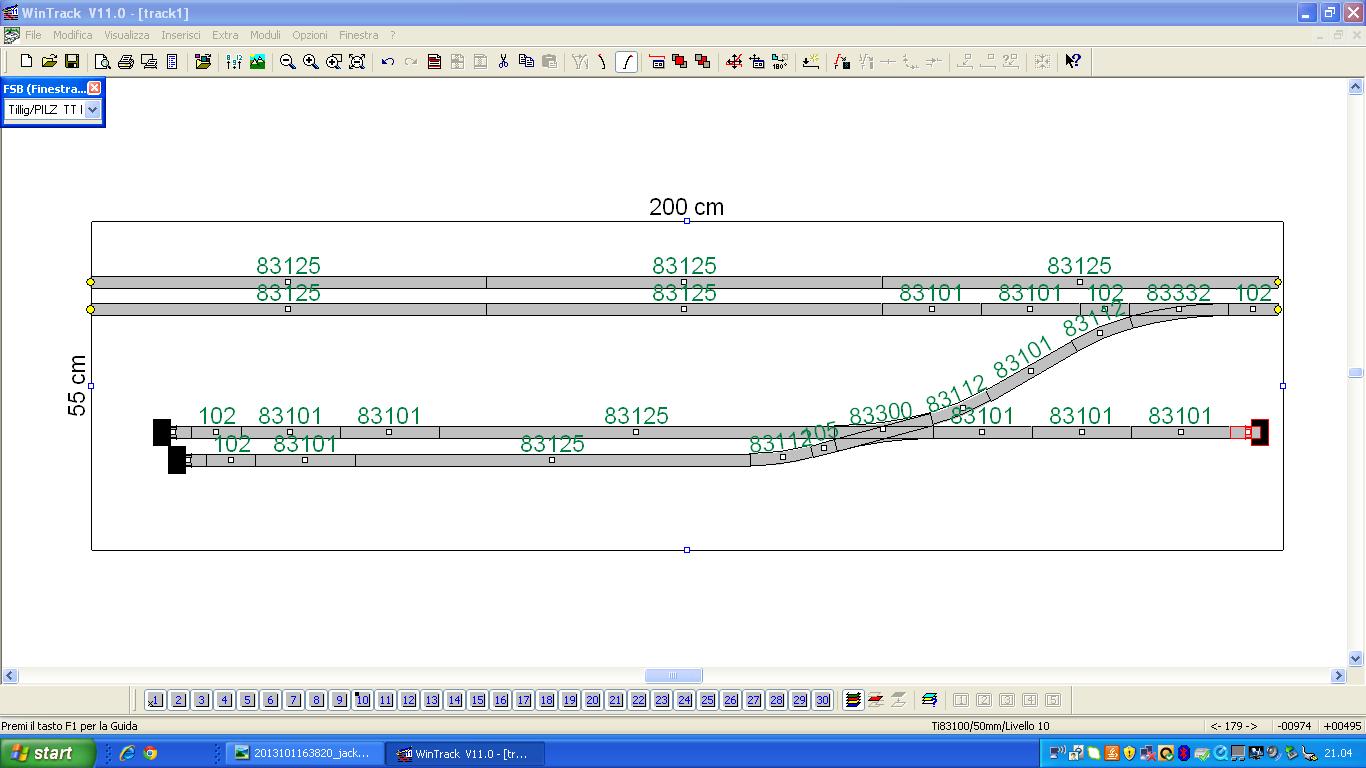Click the horizontal scrollbar thumb

(x=673, y=675)
